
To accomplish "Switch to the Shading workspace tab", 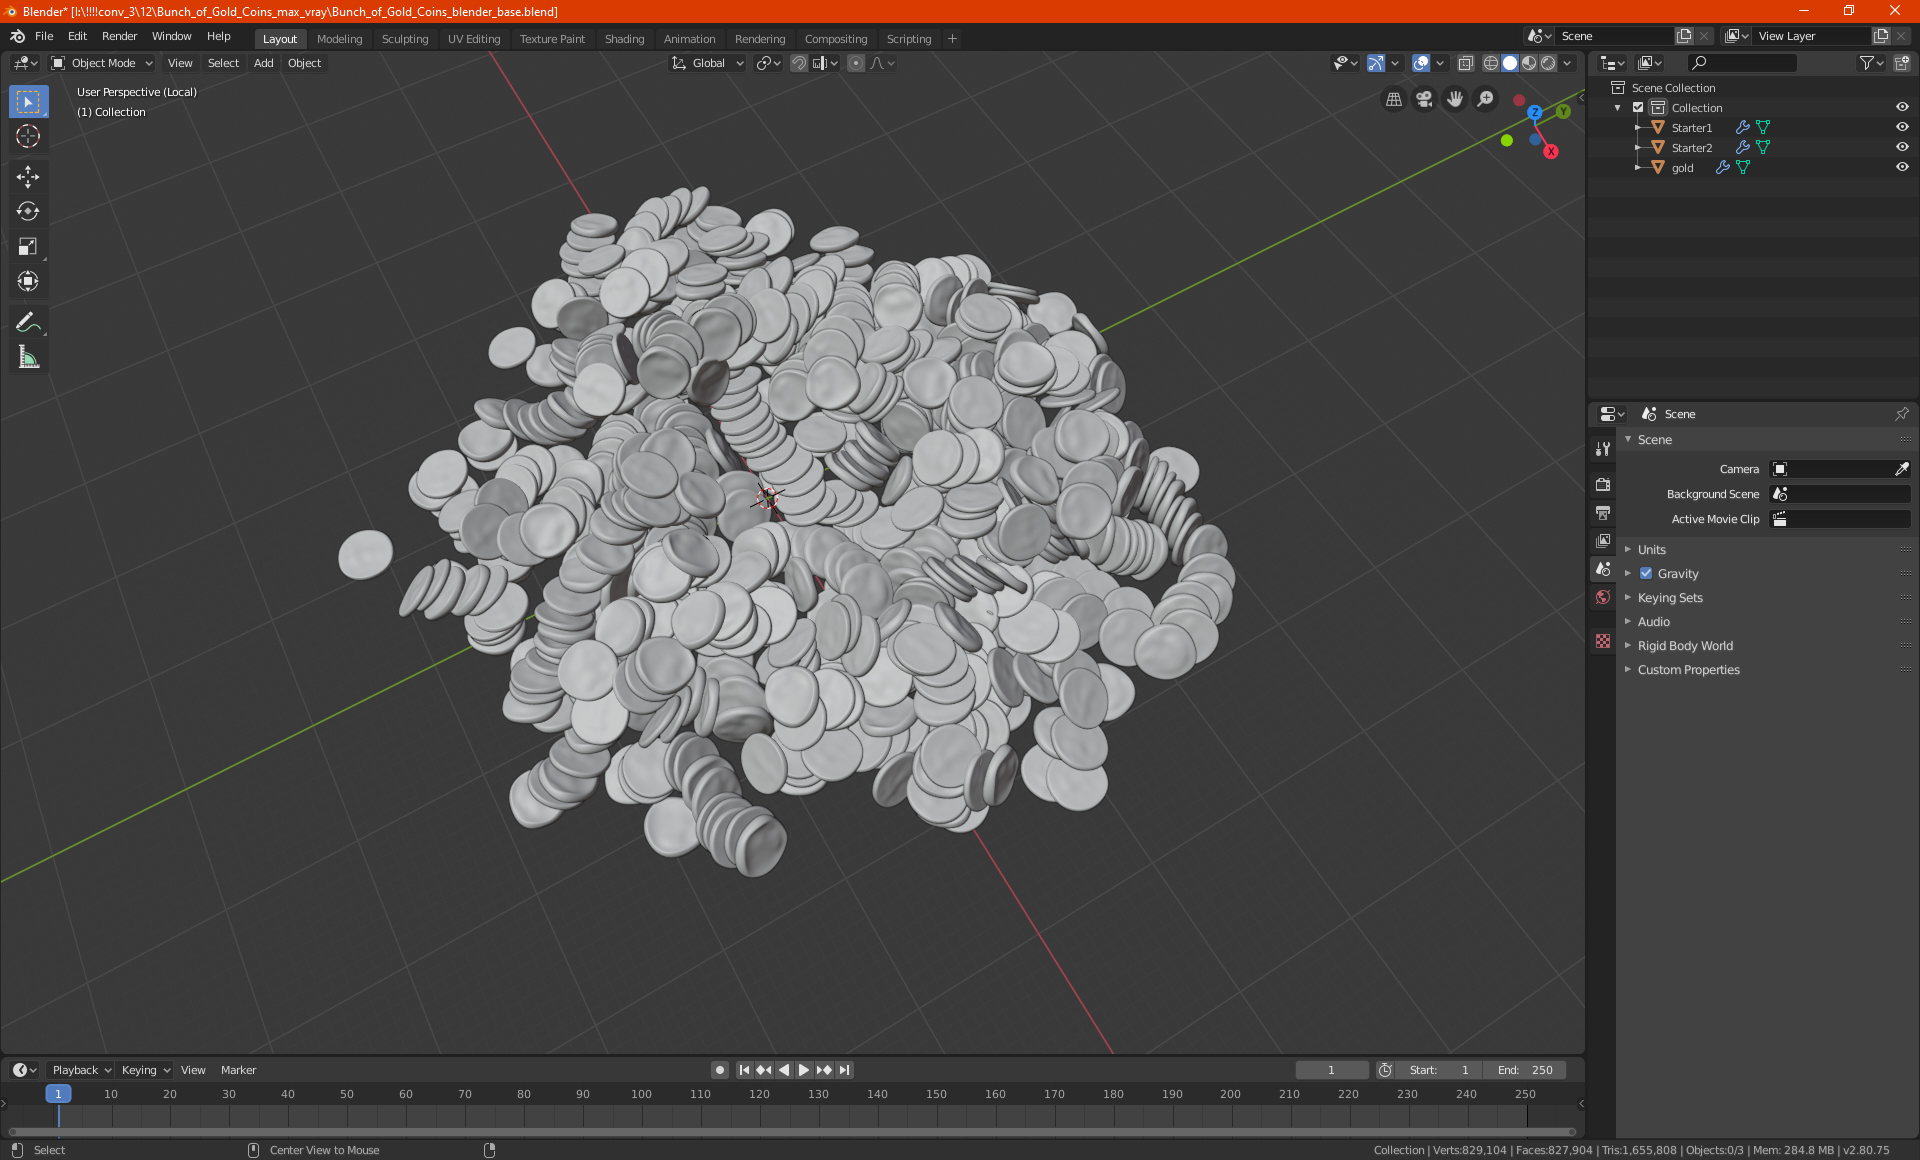I will pyautogui.click(x=624, y=39).
